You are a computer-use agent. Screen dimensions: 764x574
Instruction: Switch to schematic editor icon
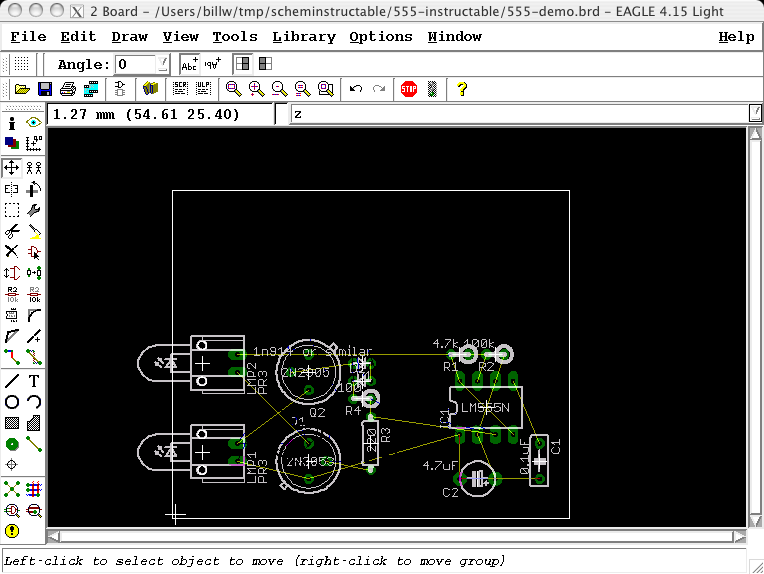120,89
